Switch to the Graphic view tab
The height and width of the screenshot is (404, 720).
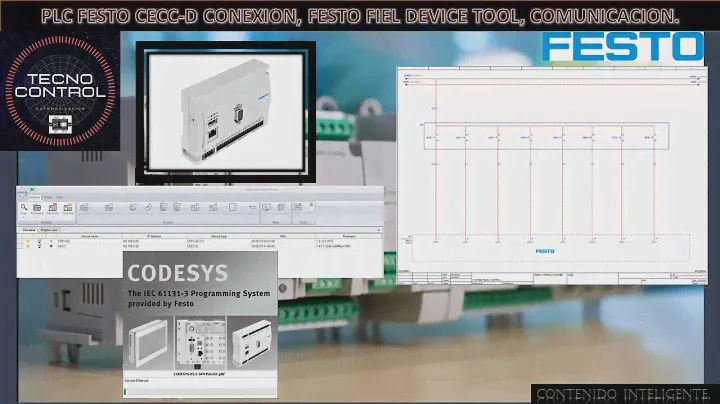[x=50, y=229]
